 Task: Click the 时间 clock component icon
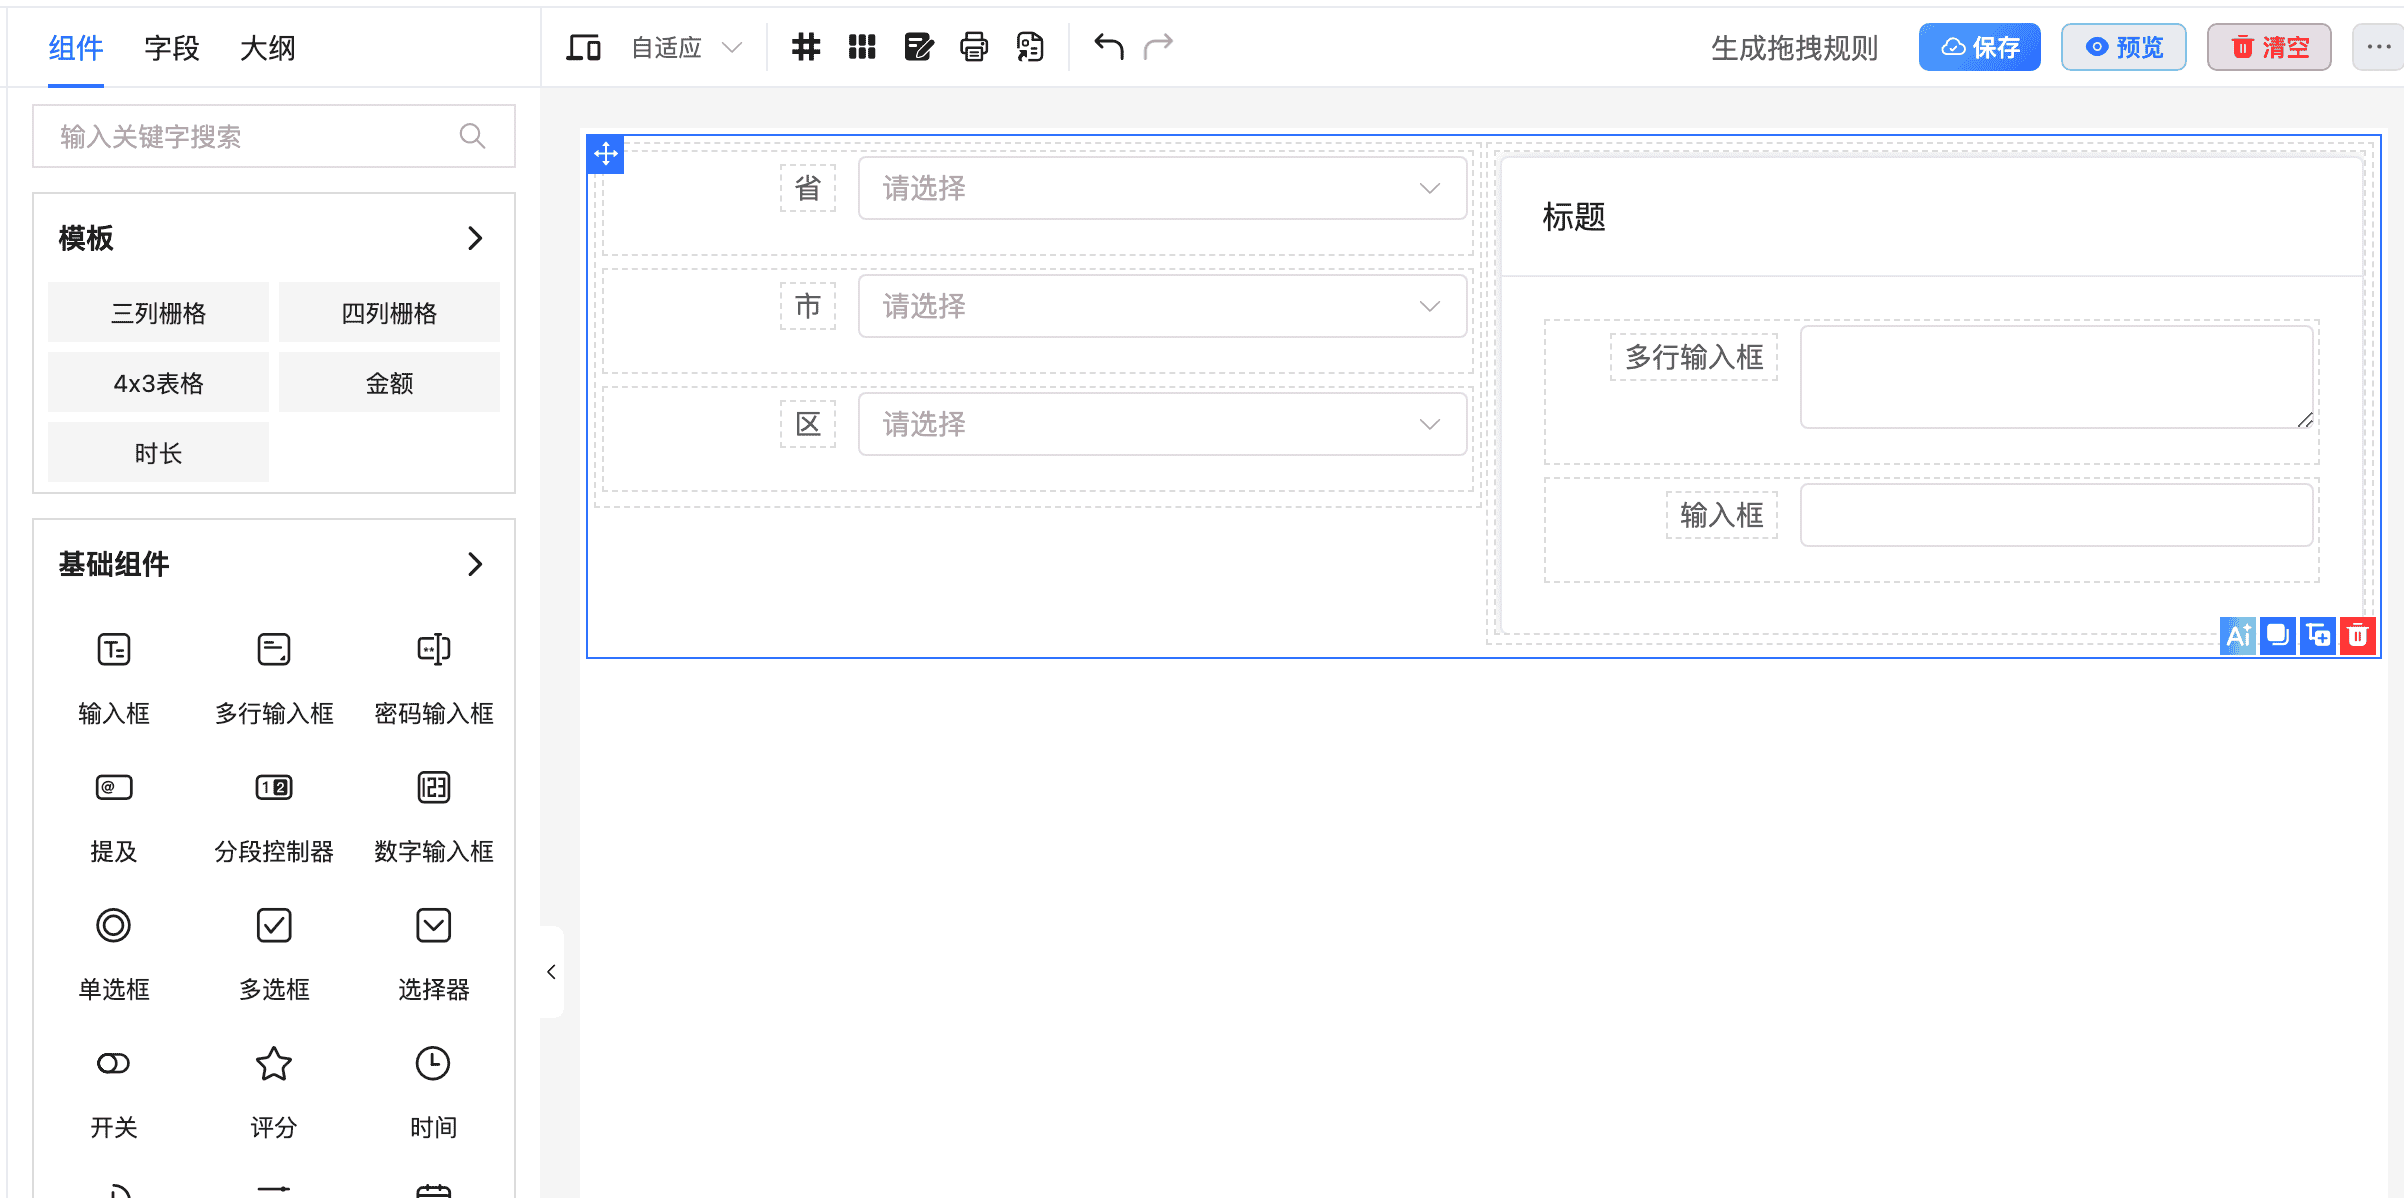(x=434, y=1064)
